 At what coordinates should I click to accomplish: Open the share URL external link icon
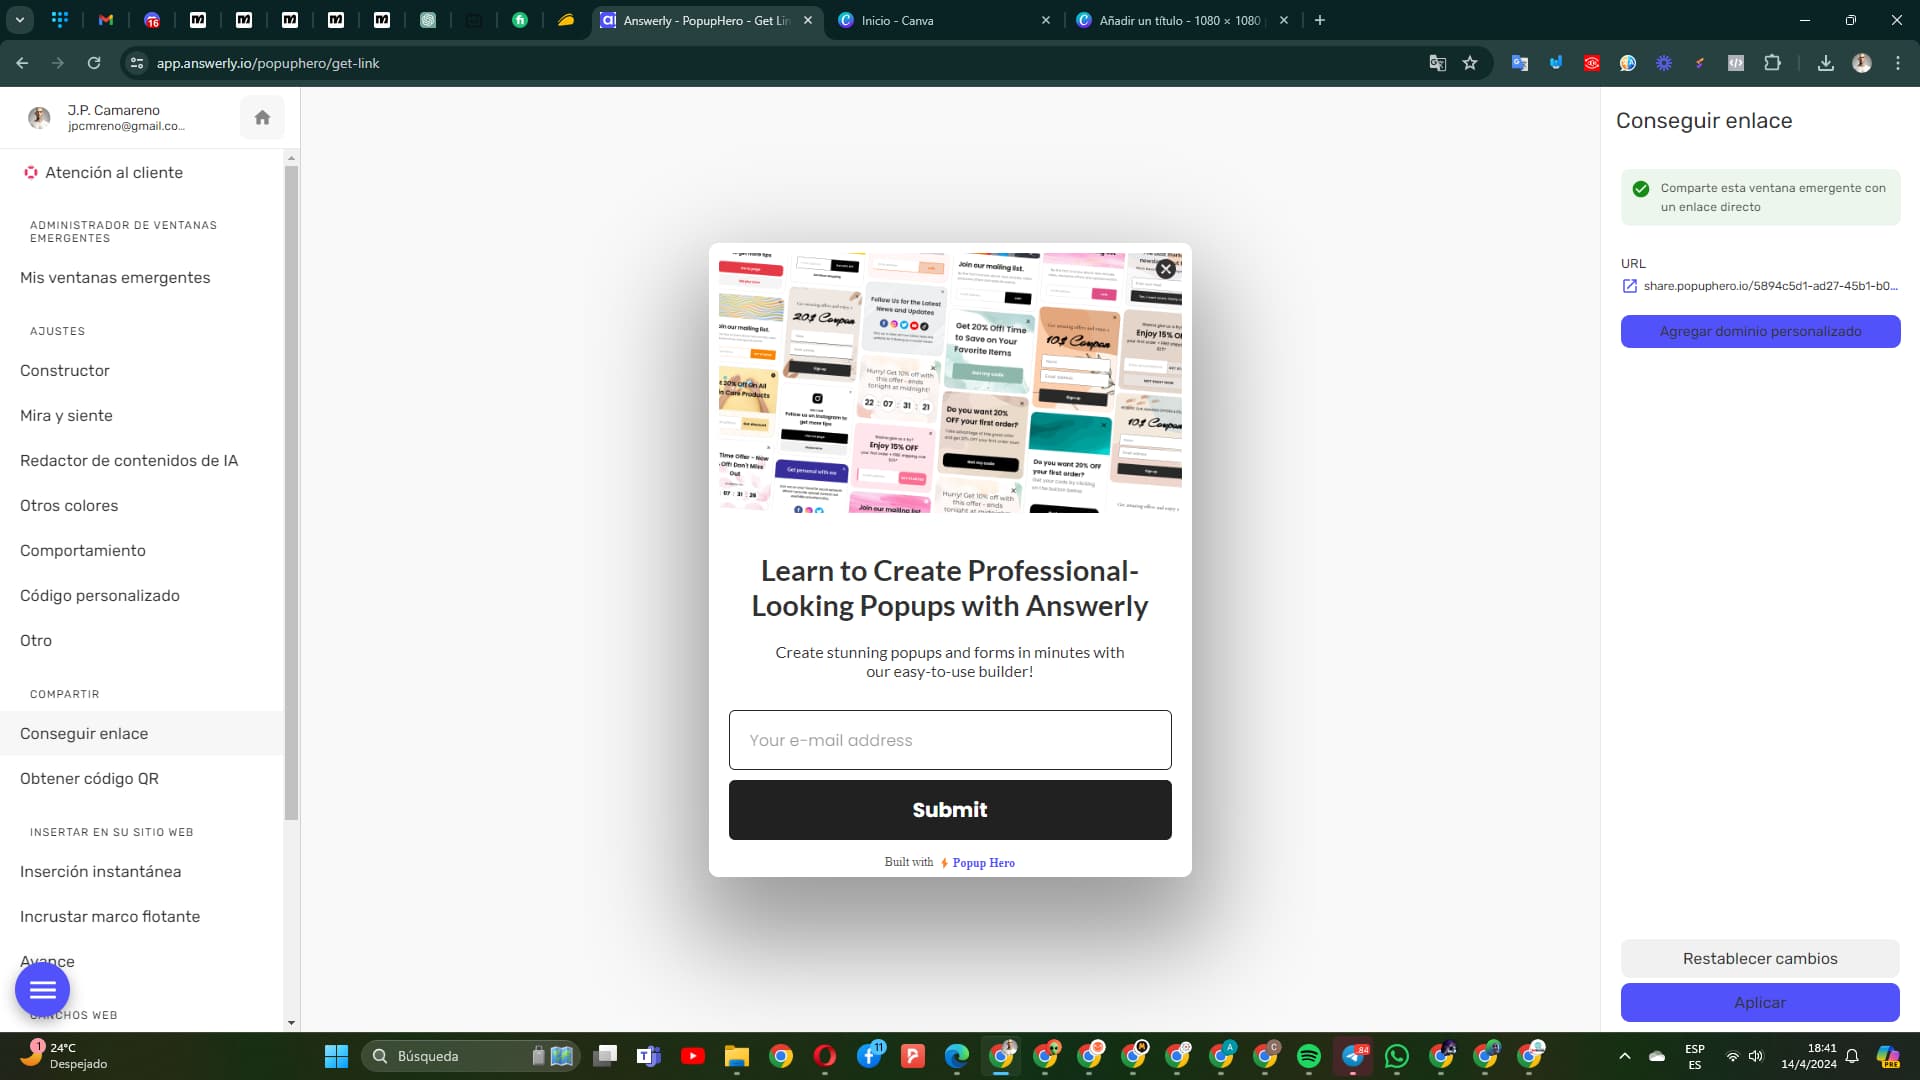1629,286
